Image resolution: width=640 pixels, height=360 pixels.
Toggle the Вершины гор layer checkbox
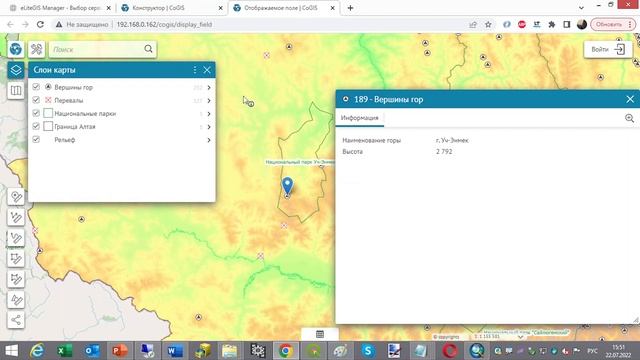coord(36,87)
